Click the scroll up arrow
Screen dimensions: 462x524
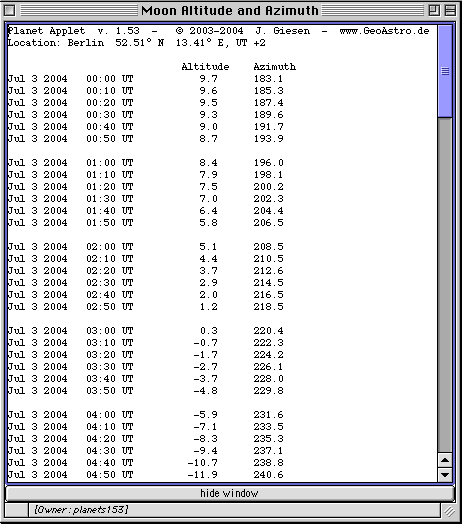point(445,461)
